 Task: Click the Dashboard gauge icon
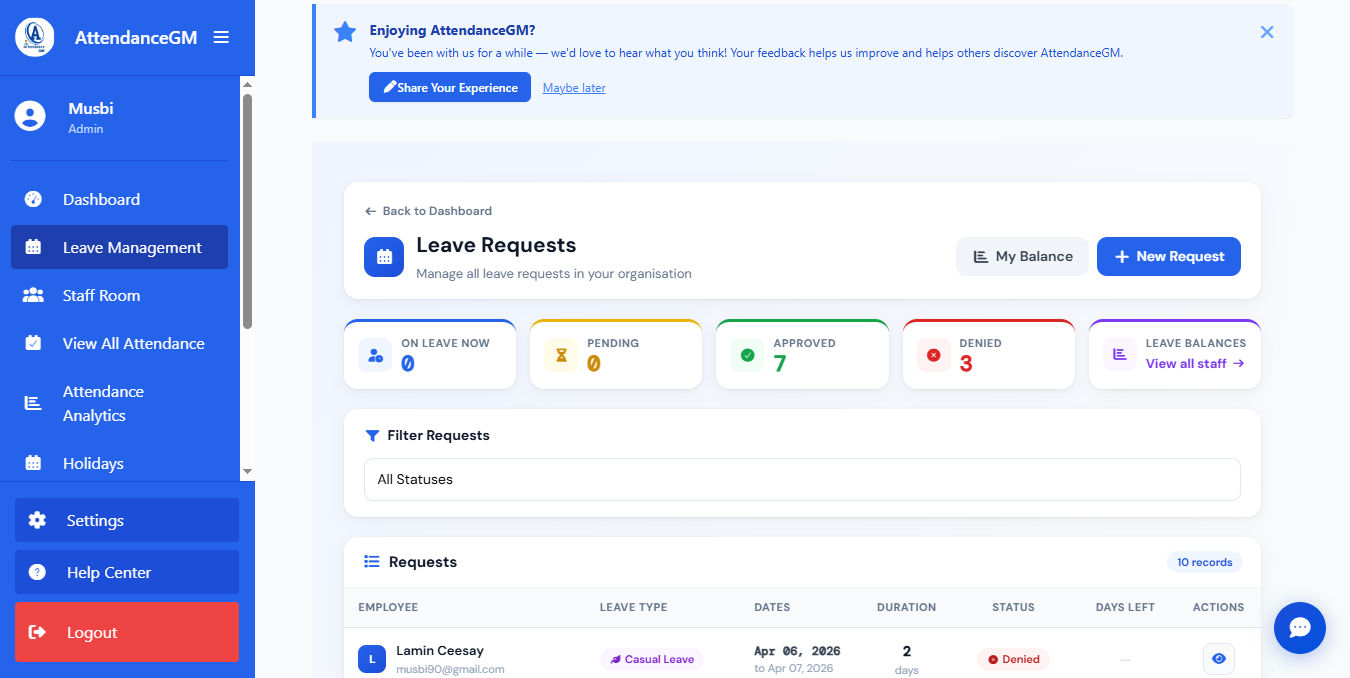coord(33,199)
